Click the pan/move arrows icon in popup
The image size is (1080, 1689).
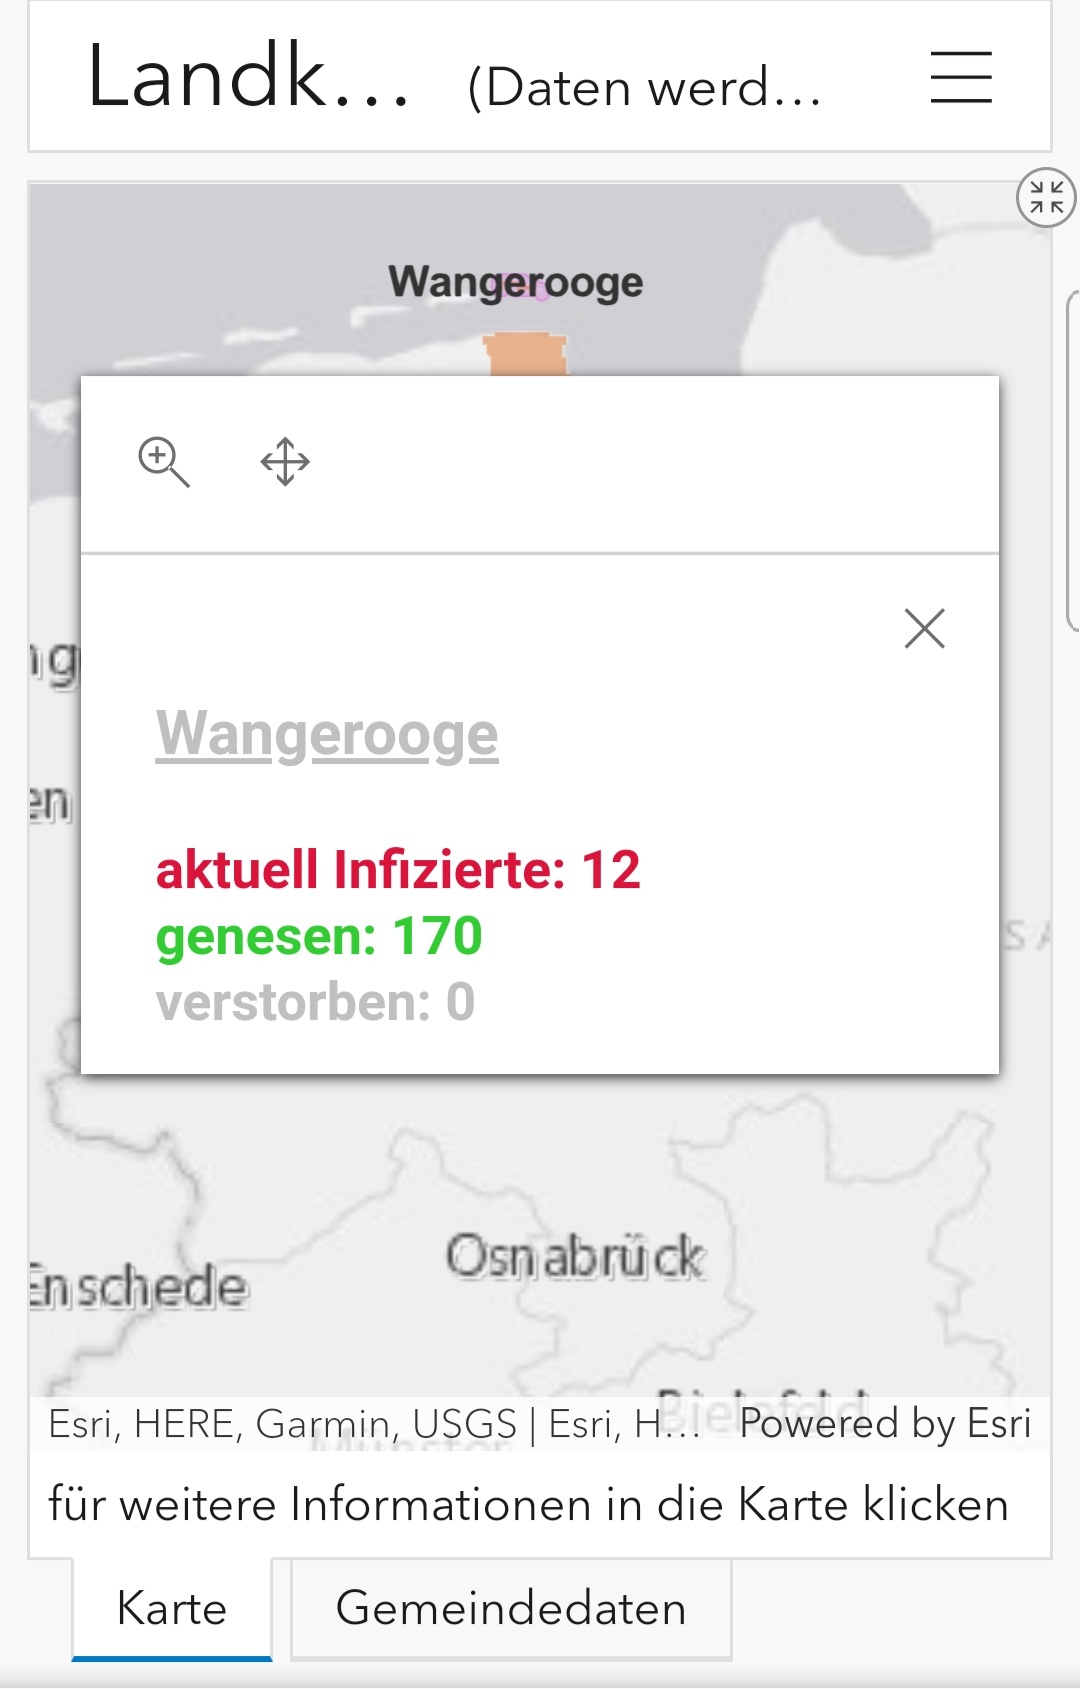coord(285,462)
